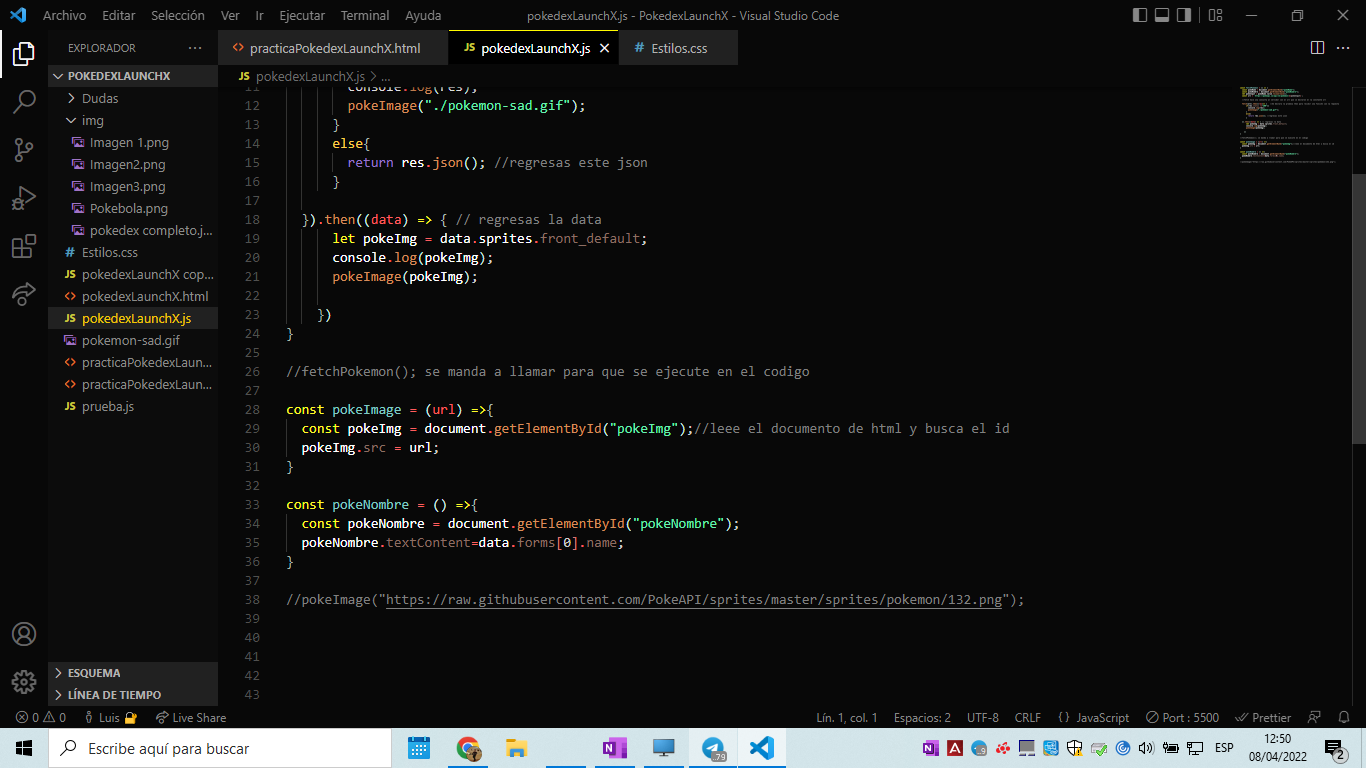Open the Extensions view
This screenshot has height=768, width=1366.
[24, 244]
